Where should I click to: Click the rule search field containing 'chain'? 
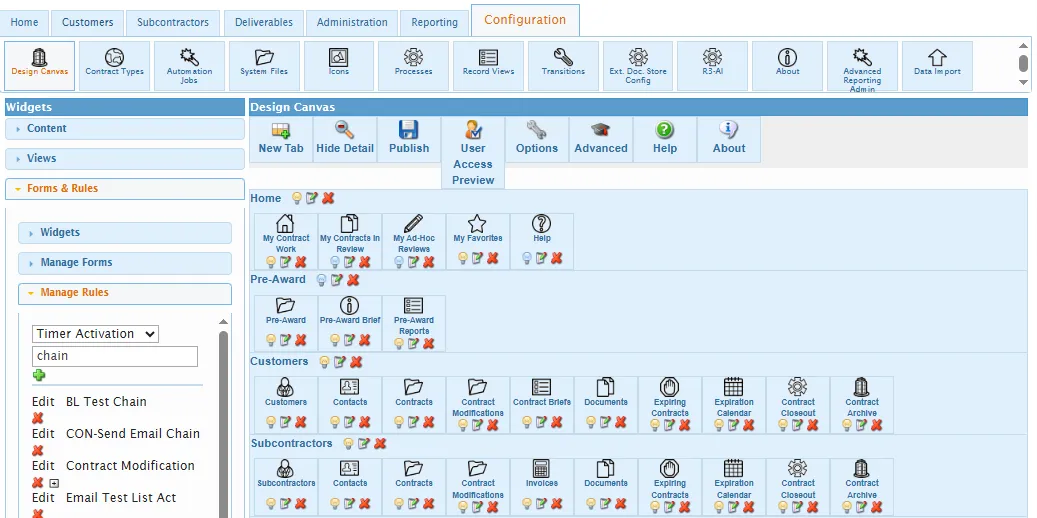[x=115, y=356]
